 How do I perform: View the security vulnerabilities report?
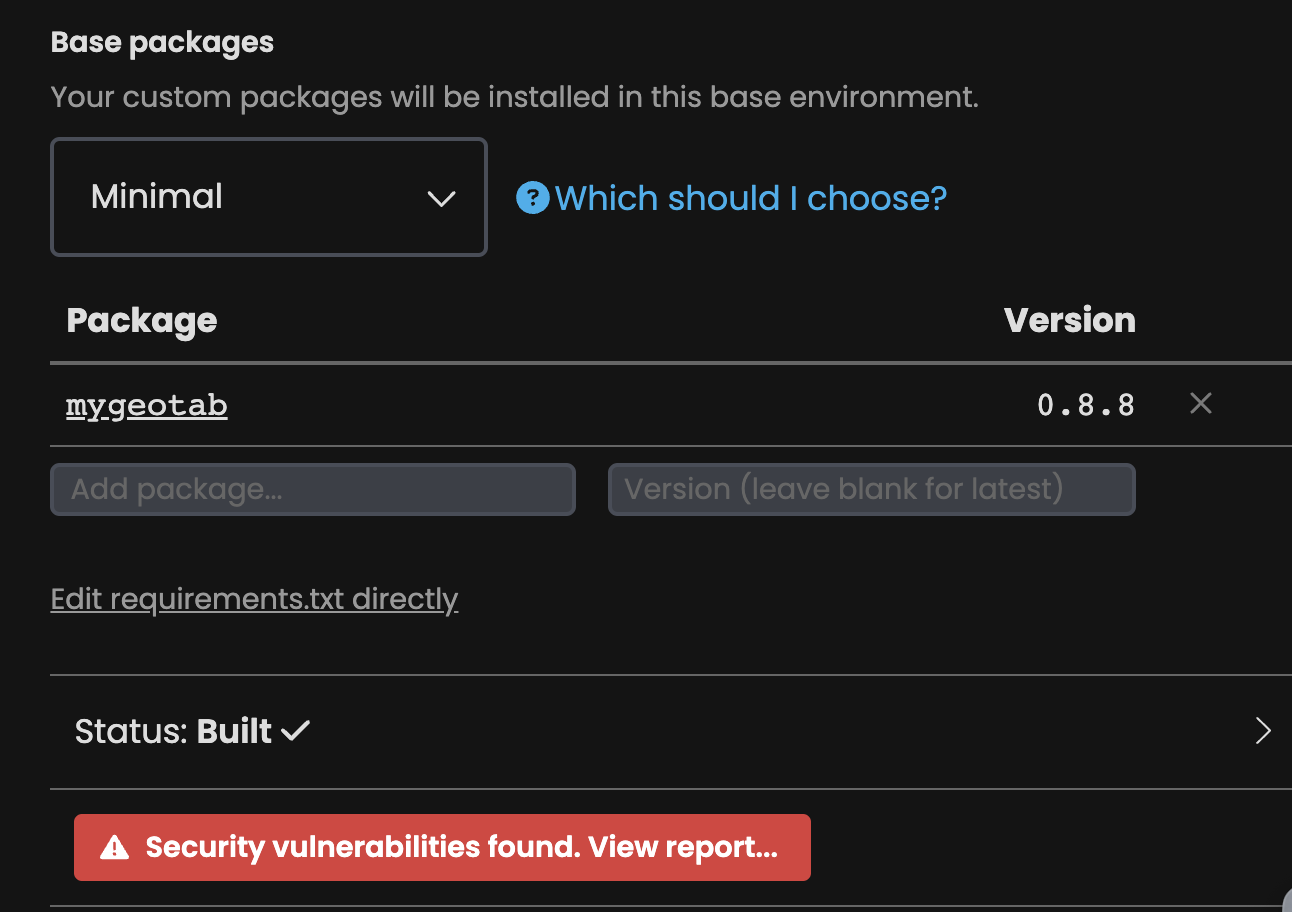pyautogui.click(x=442, y=847)
